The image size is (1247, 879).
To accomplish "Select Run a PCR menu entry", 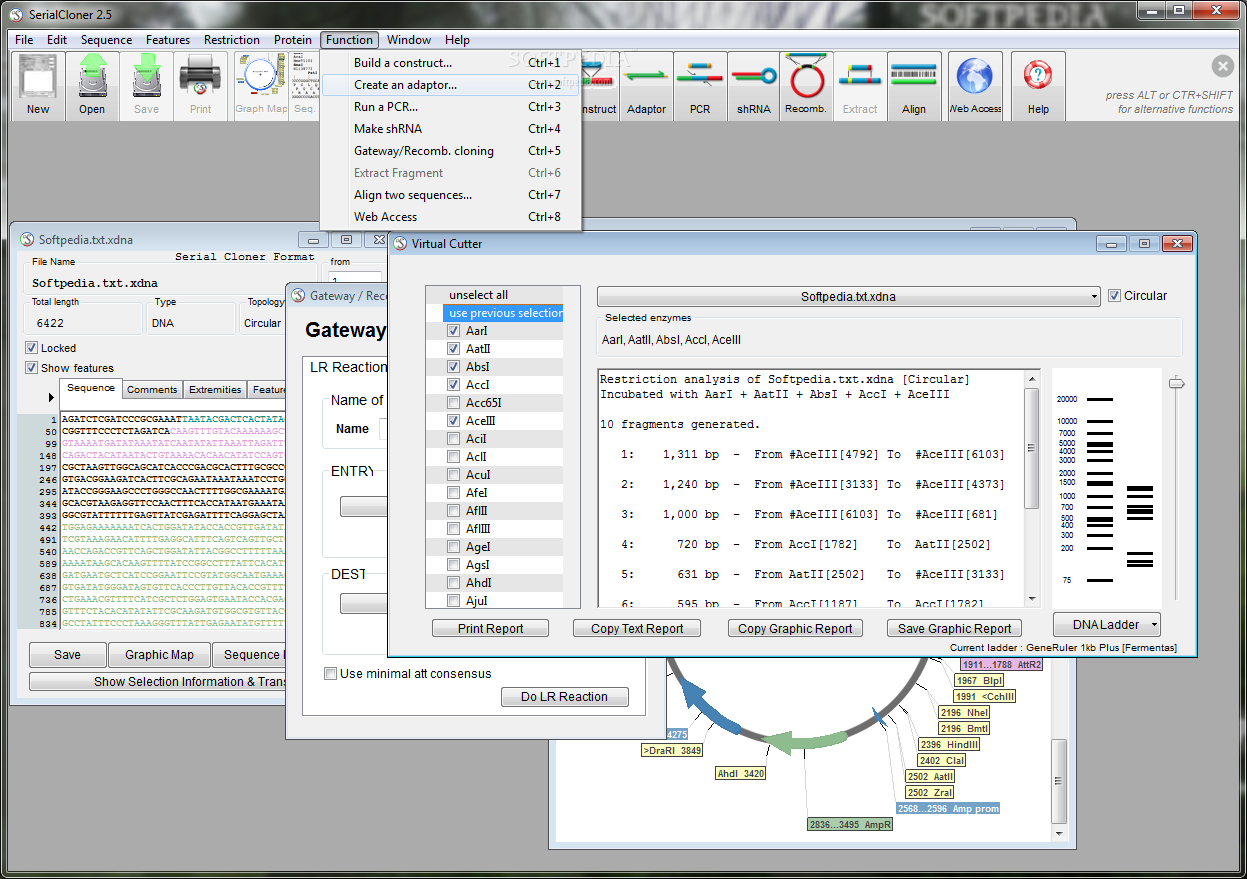I will 451,107.
